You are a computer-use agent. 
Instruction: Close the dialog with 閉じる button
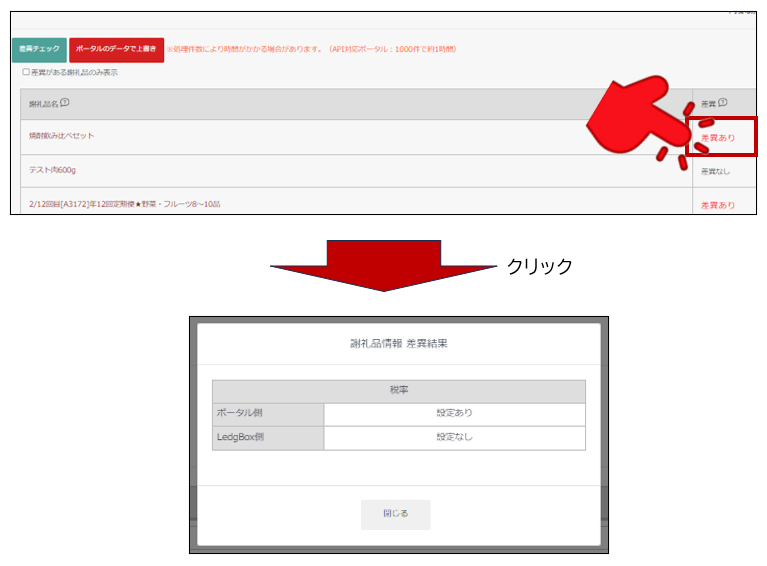point(395,514)
